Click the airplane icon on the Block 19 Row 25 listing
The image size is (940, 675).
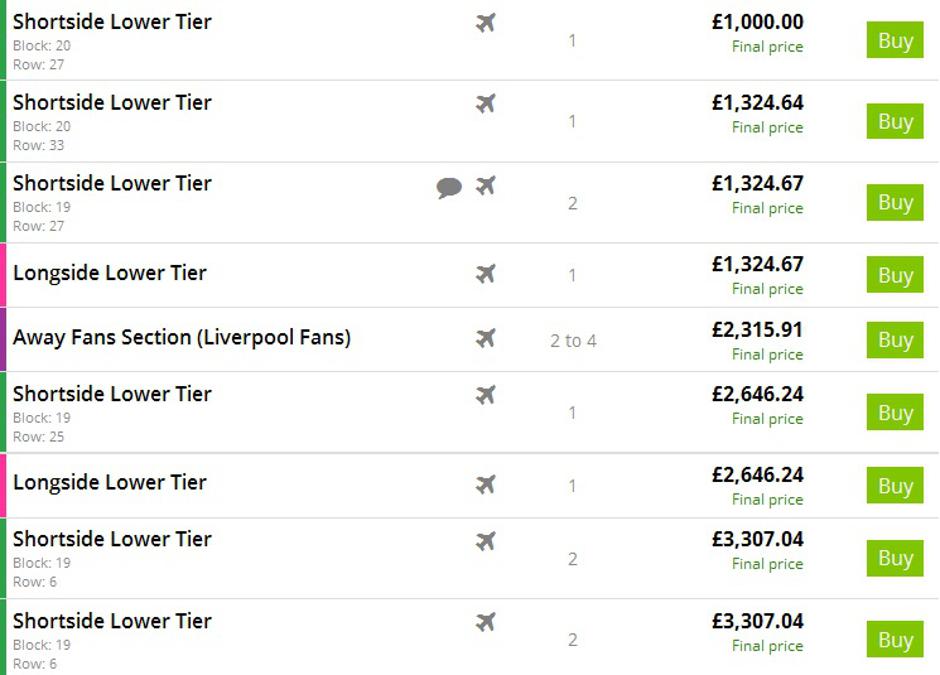coord(486,395)
